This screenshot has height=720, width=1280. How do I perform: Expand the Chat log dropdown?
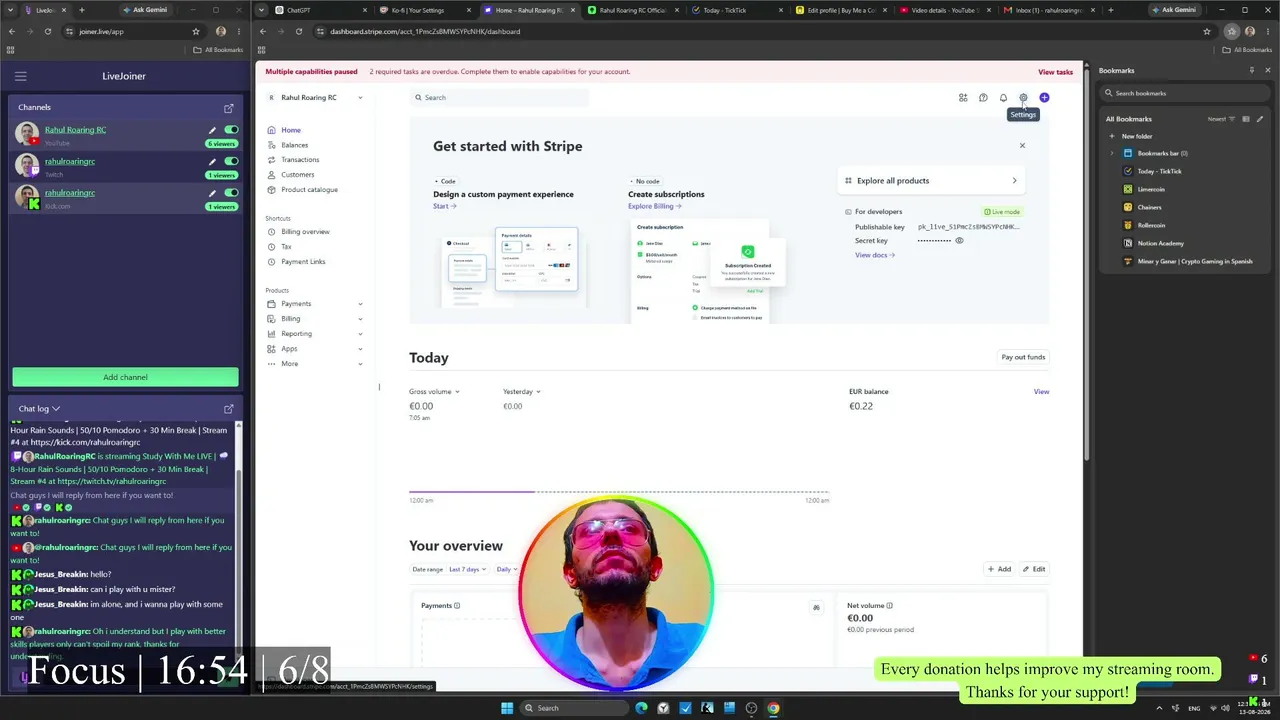point(56,409)
